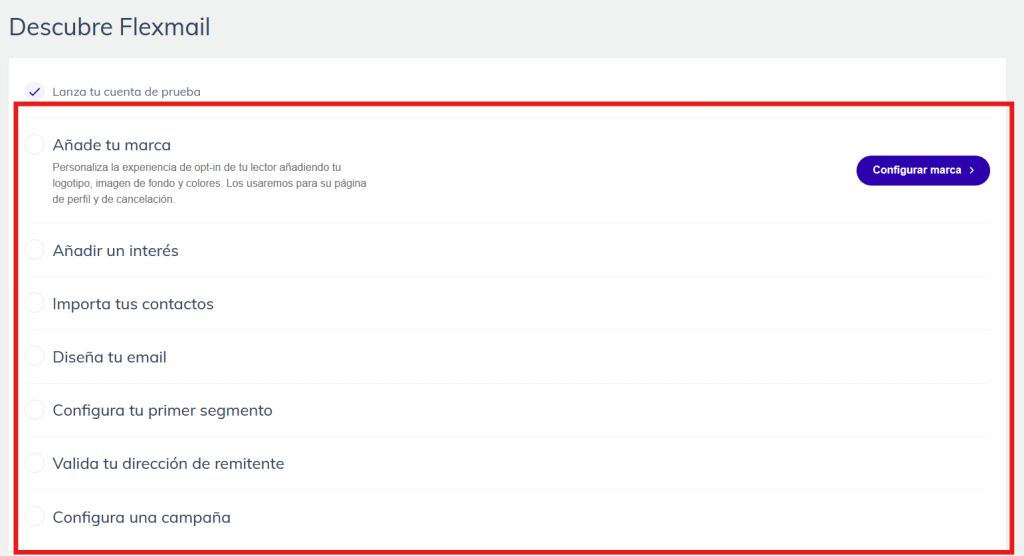Click the description text starting with Personaliza la experiencia

tap(210, 183)
